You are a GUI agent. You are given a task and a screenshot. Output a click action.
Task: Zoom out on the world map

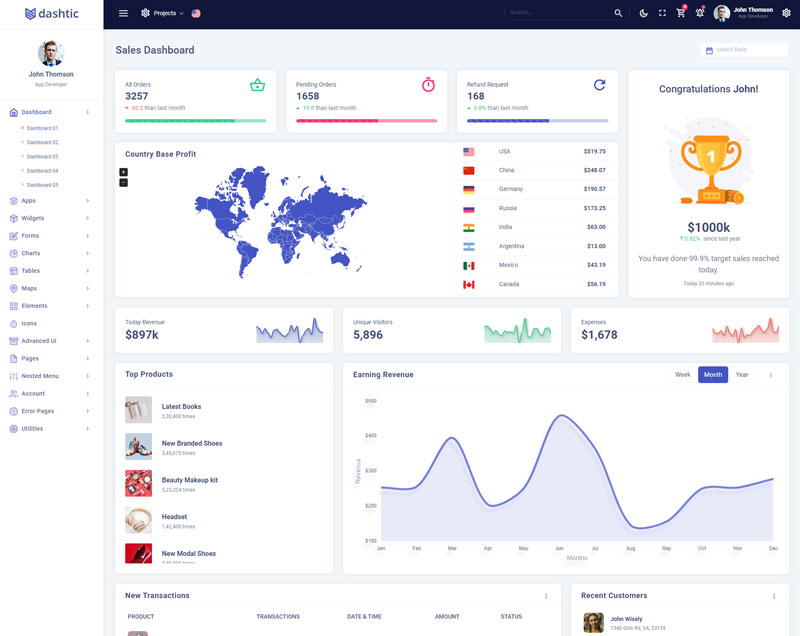click(123, 182)
